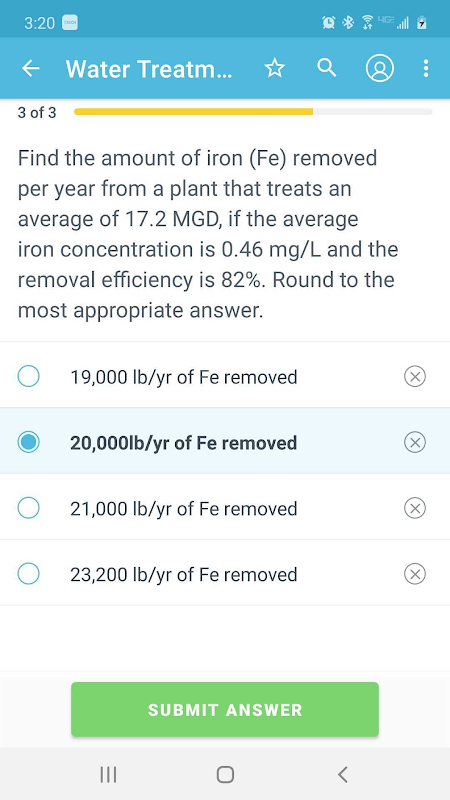Viewport: 450px width, 800px height.
Task: Tap the back arrow in header
Action: [x=31, y=68]
